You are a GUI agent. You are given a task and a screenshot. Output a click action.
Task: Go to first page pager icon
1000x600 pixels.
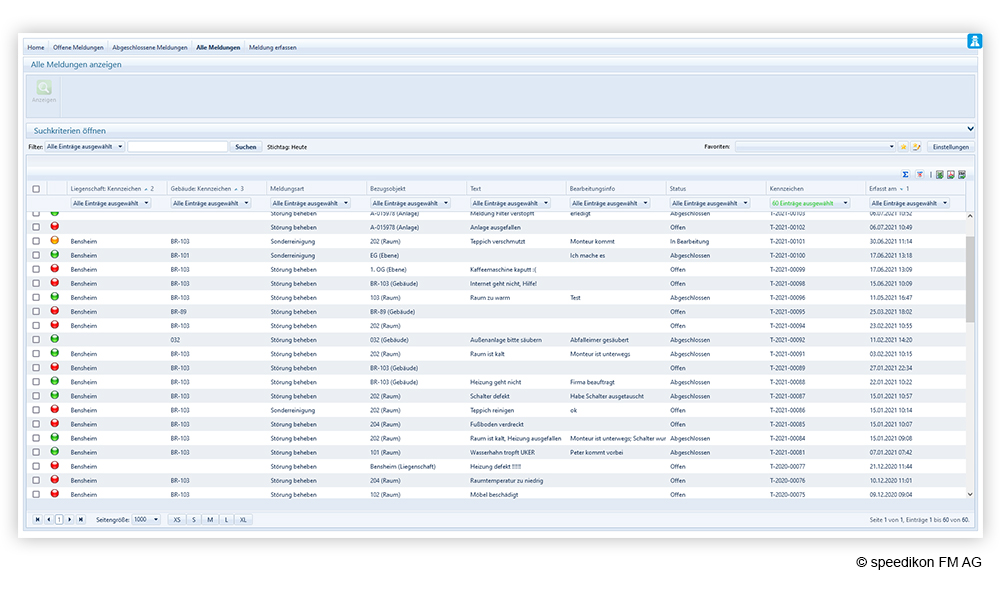(x=38, y=520)
